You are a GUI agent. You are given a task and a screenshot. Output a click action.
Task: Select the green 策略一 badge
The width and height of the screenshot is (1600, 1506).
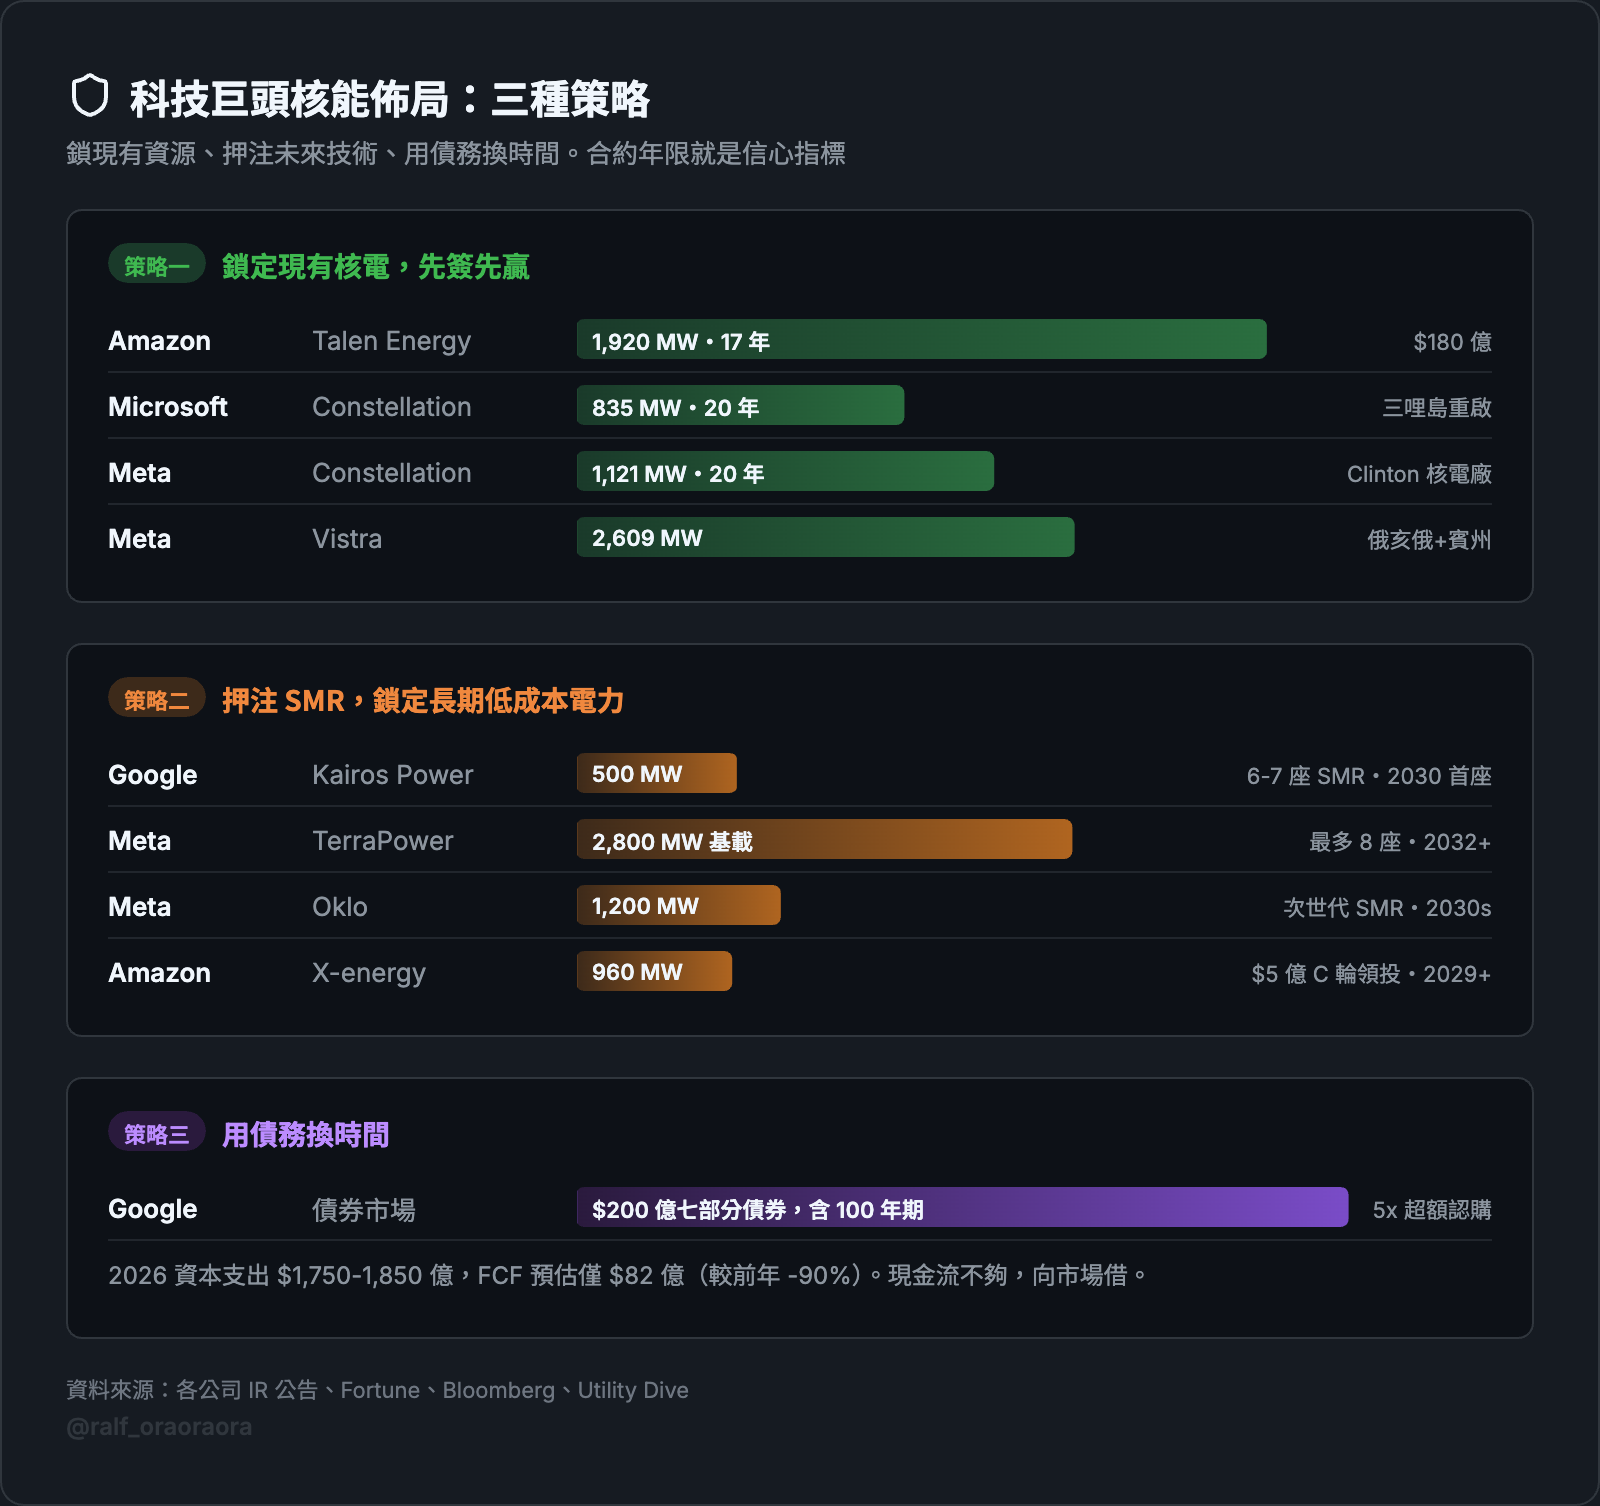pos(157,265)
